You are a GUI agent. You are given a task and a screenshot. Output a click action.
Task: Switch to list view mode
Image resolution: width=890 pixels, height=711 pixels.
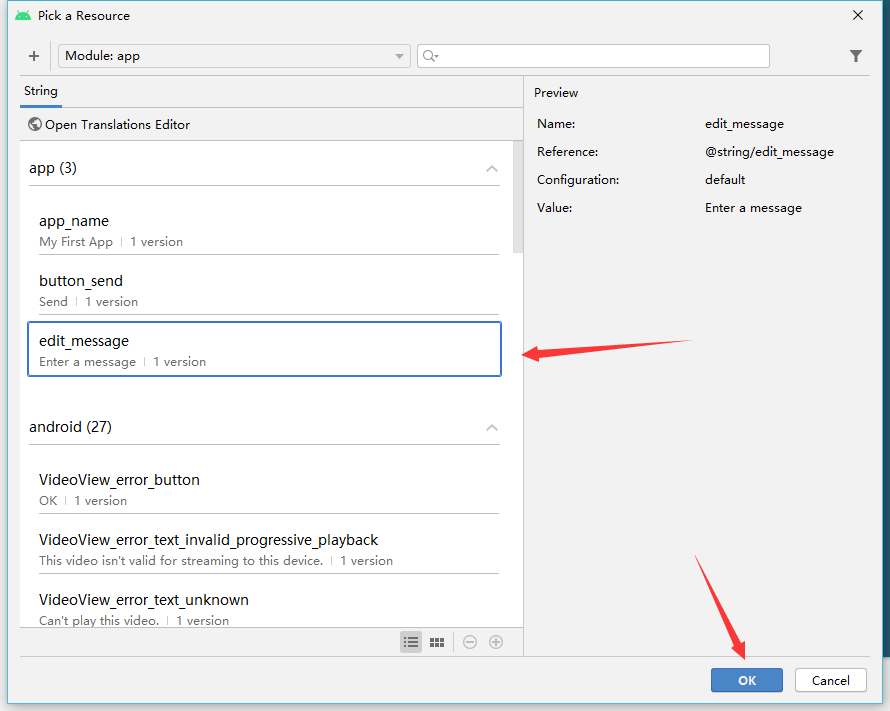click(x=411, y=642)
